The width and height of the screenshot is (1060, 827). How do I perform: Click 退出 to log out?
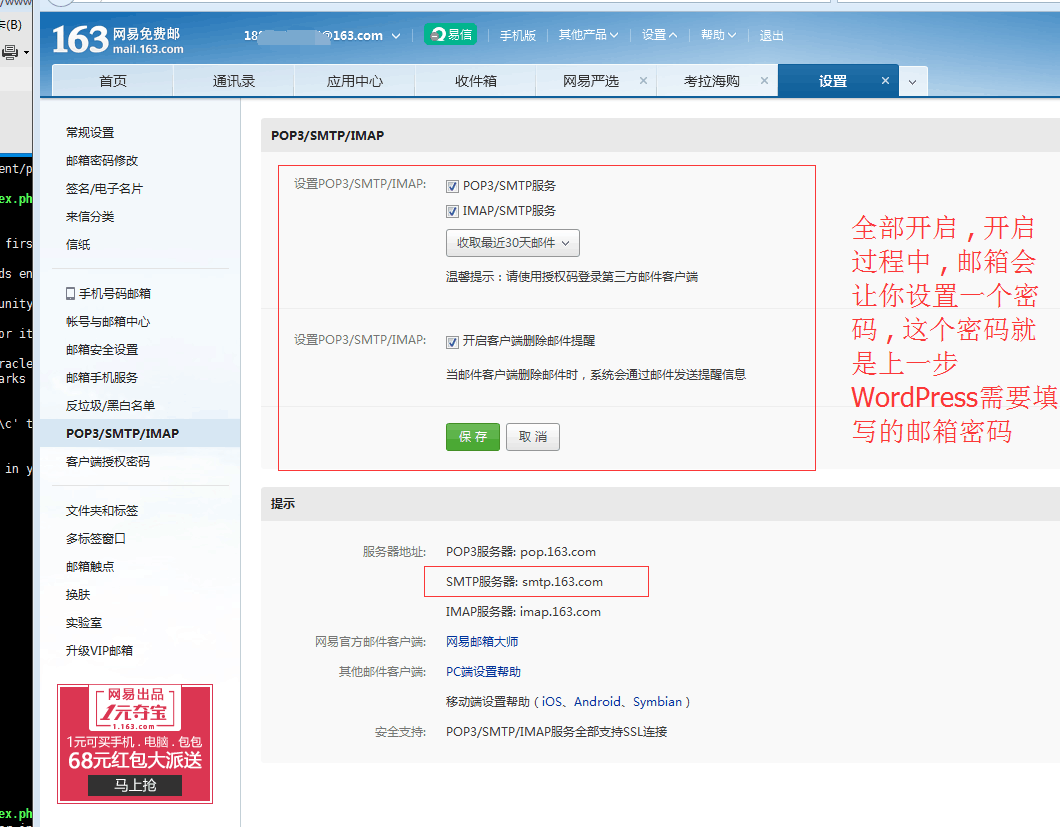tap(771, 35)
